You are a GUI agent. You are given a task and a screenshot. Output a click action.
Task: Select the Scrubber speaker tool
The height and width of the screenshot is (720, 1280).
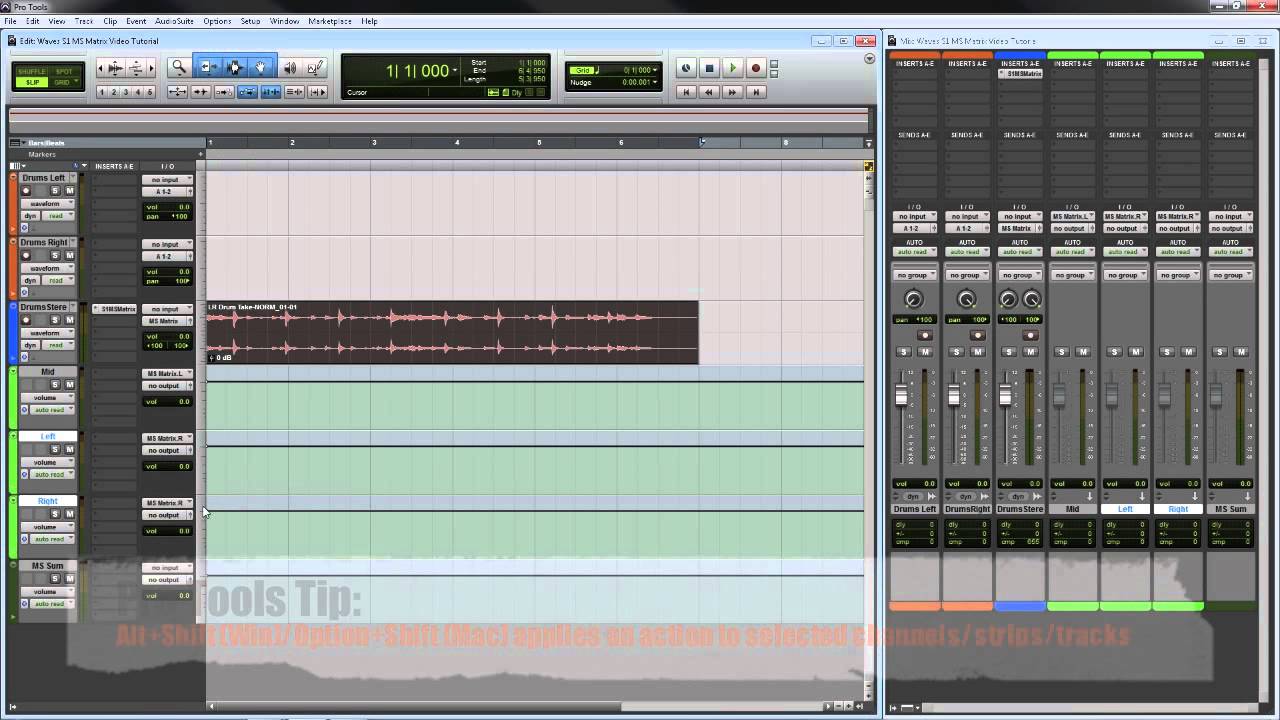click(290, 67)
